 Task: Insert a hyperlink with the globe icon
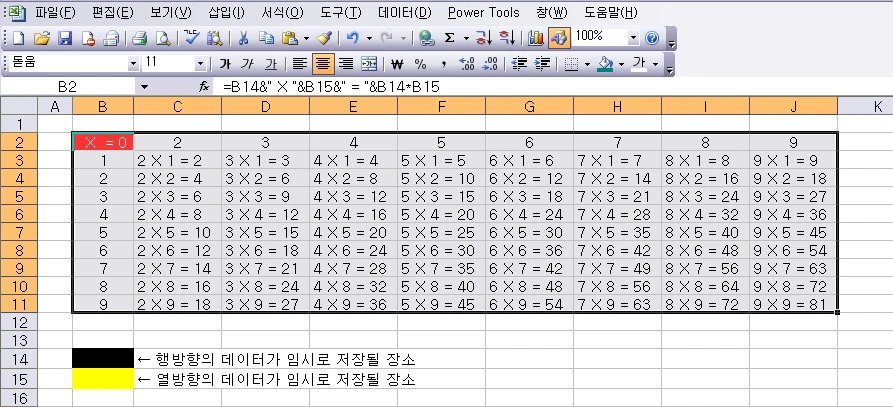coord(427,38)
